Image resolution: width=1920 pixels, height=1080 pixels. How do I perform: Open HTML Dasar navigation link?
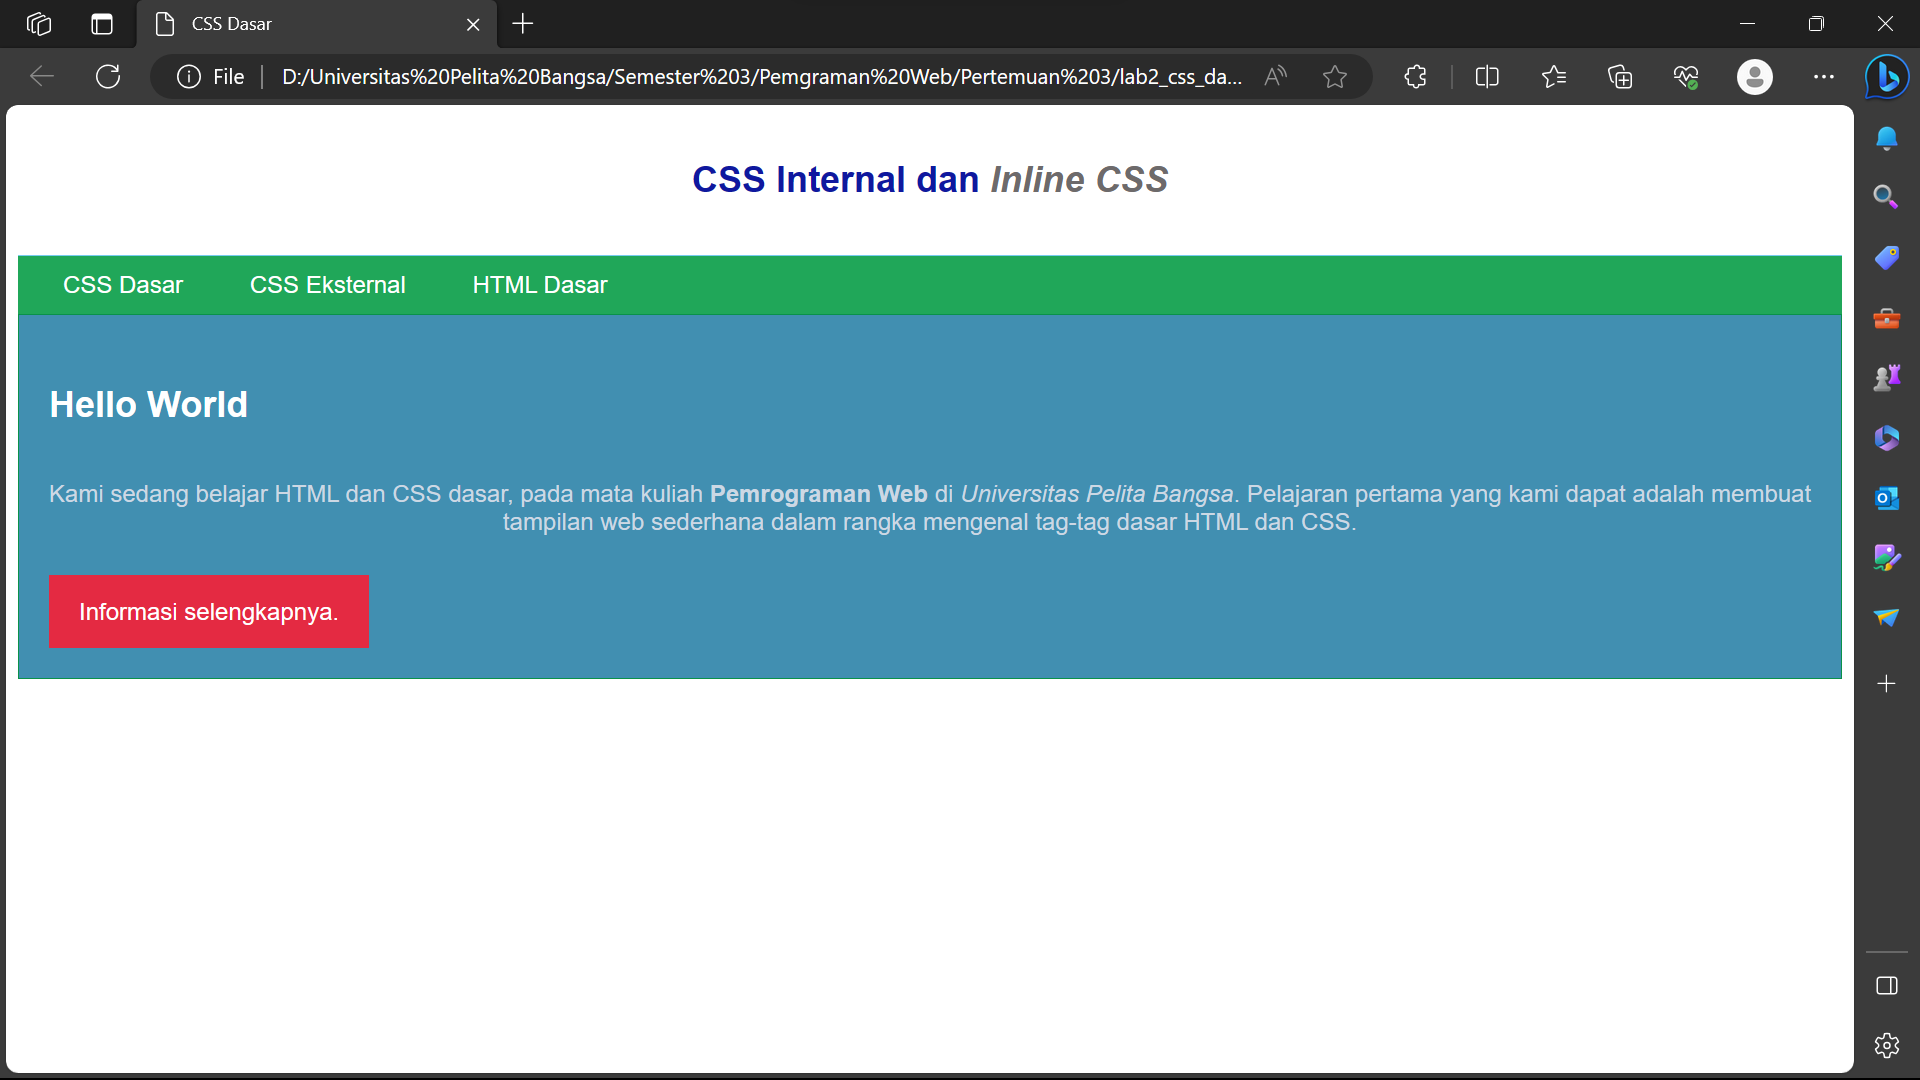tap(539, 285)
